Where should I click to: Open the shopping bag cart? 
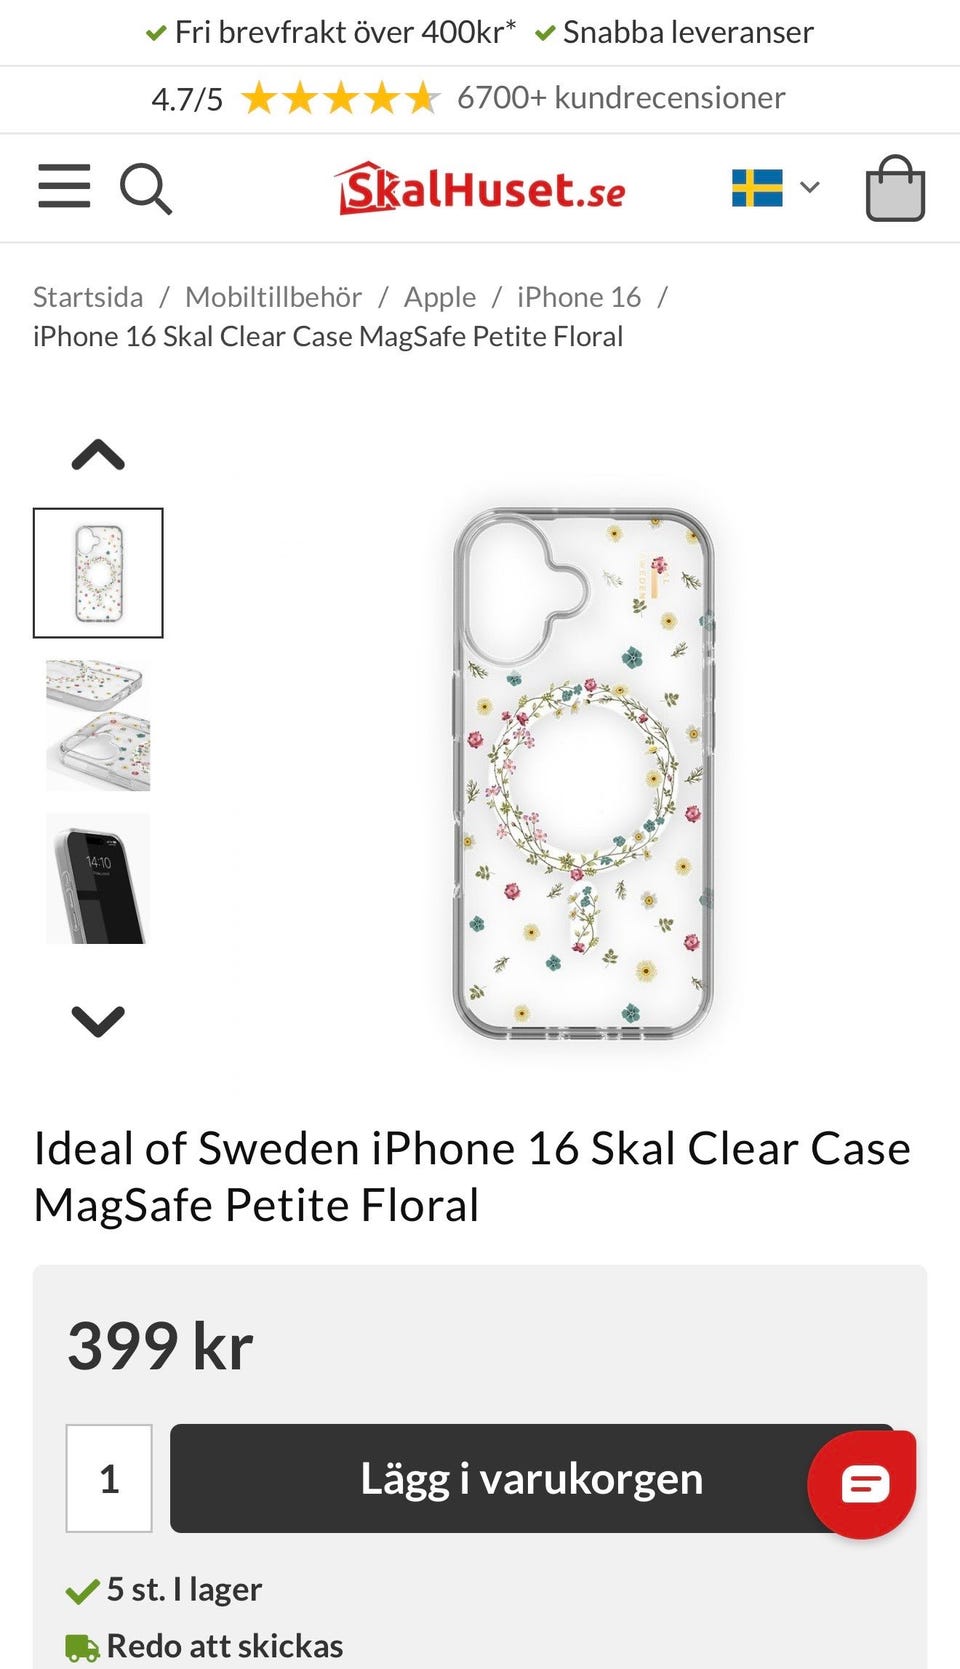coord(894,189)
